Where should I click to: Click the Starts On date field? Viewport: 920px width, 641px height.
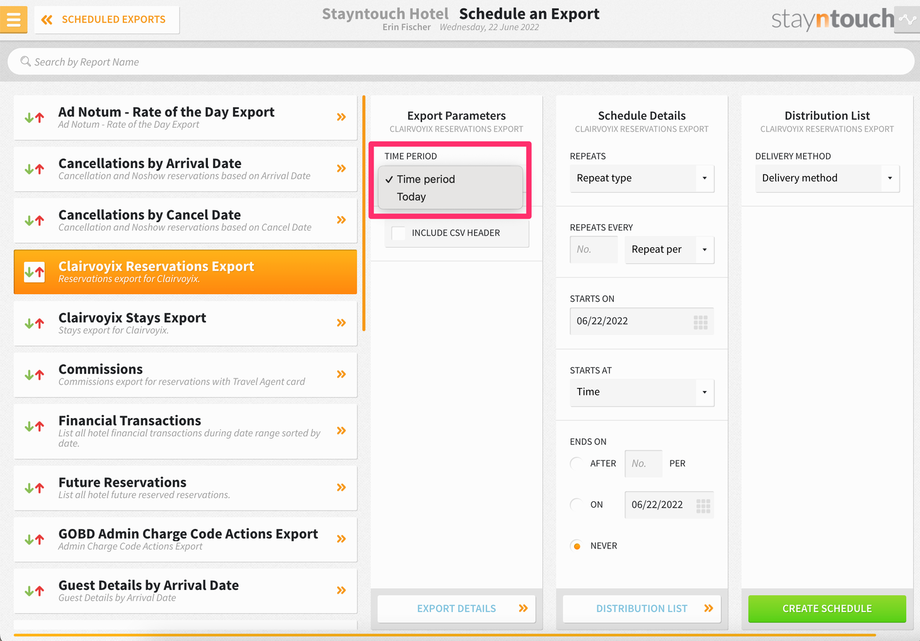(641, 321)
